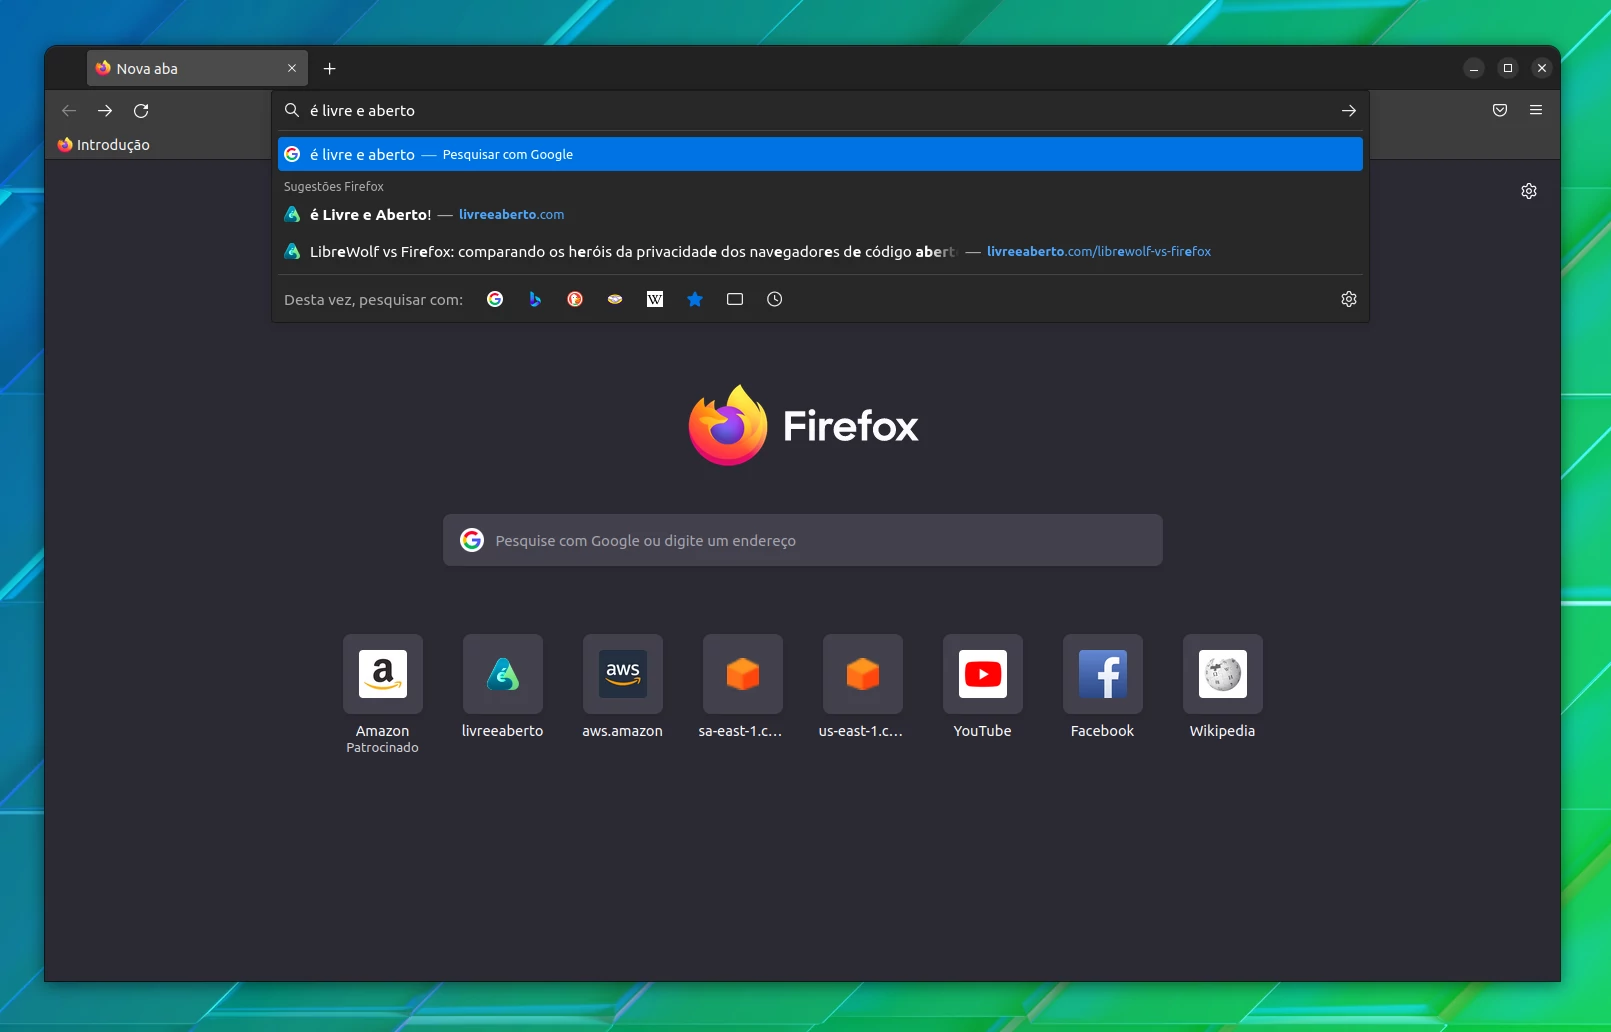Search this time with Mercado Livre icon
The height and width of the screenshot is (1032, 1611).
click(615, 299)
